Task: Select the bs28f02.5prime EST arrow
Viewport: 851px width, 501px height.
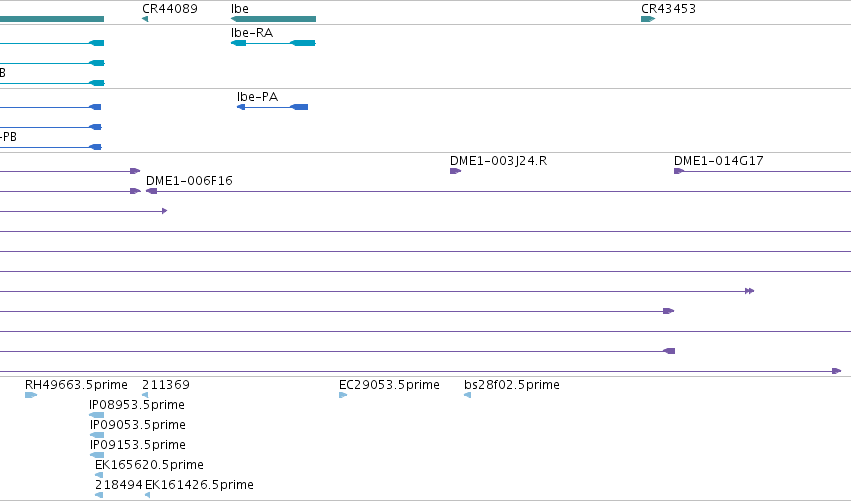Action: [467, 395]
